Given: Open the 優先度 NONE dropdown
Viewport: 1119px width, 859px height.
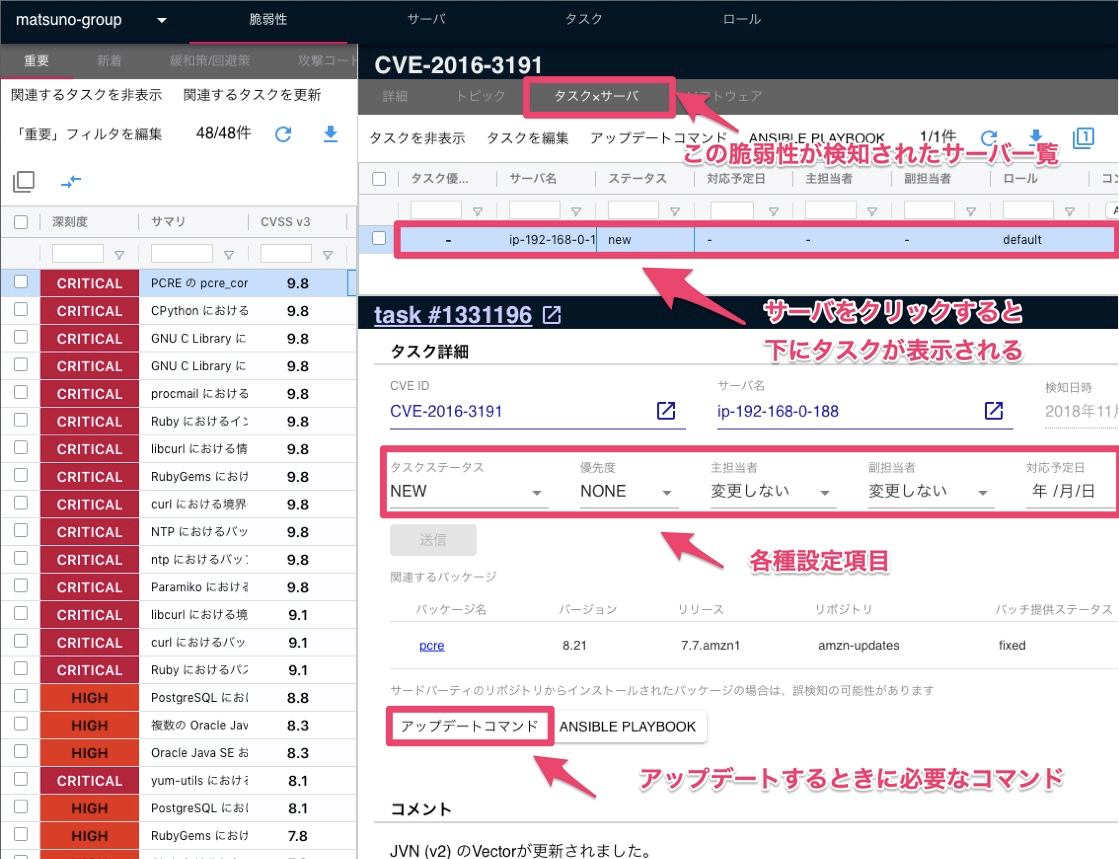Looking at the screenshot, I should (x=628, y=491).
